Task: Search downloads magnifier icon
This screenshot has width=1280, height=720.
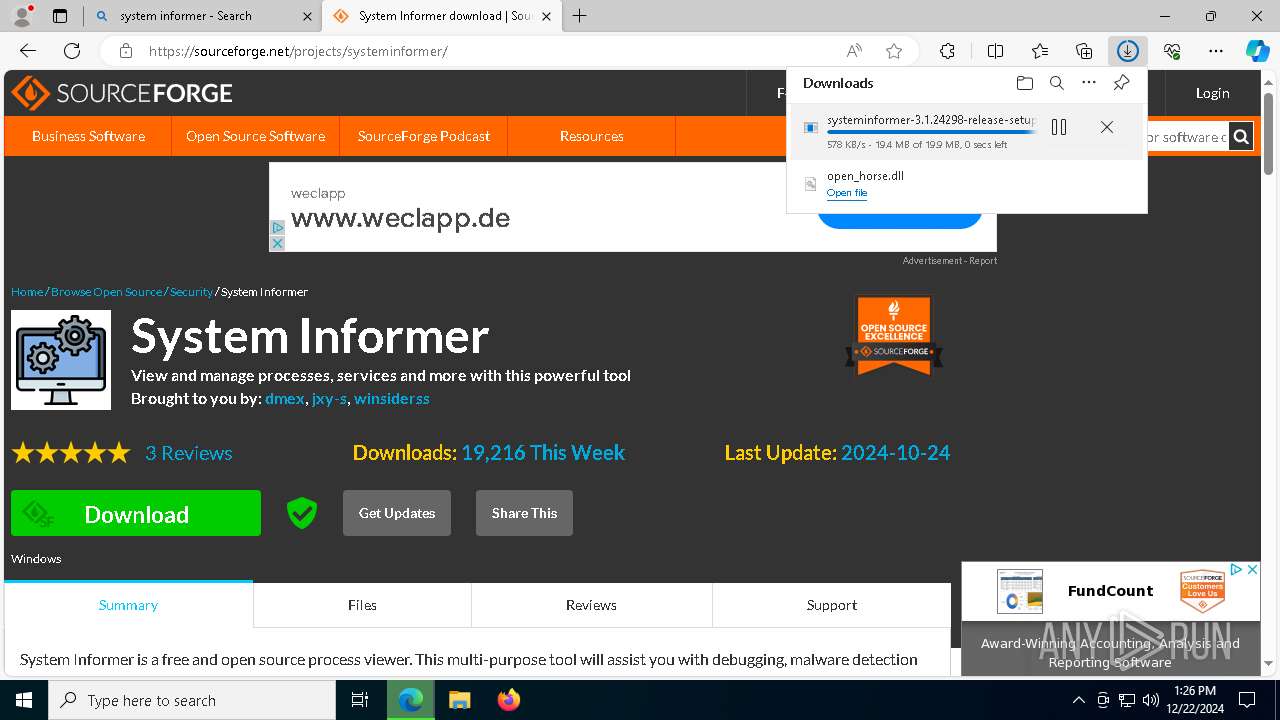Action: [1057, 83]
